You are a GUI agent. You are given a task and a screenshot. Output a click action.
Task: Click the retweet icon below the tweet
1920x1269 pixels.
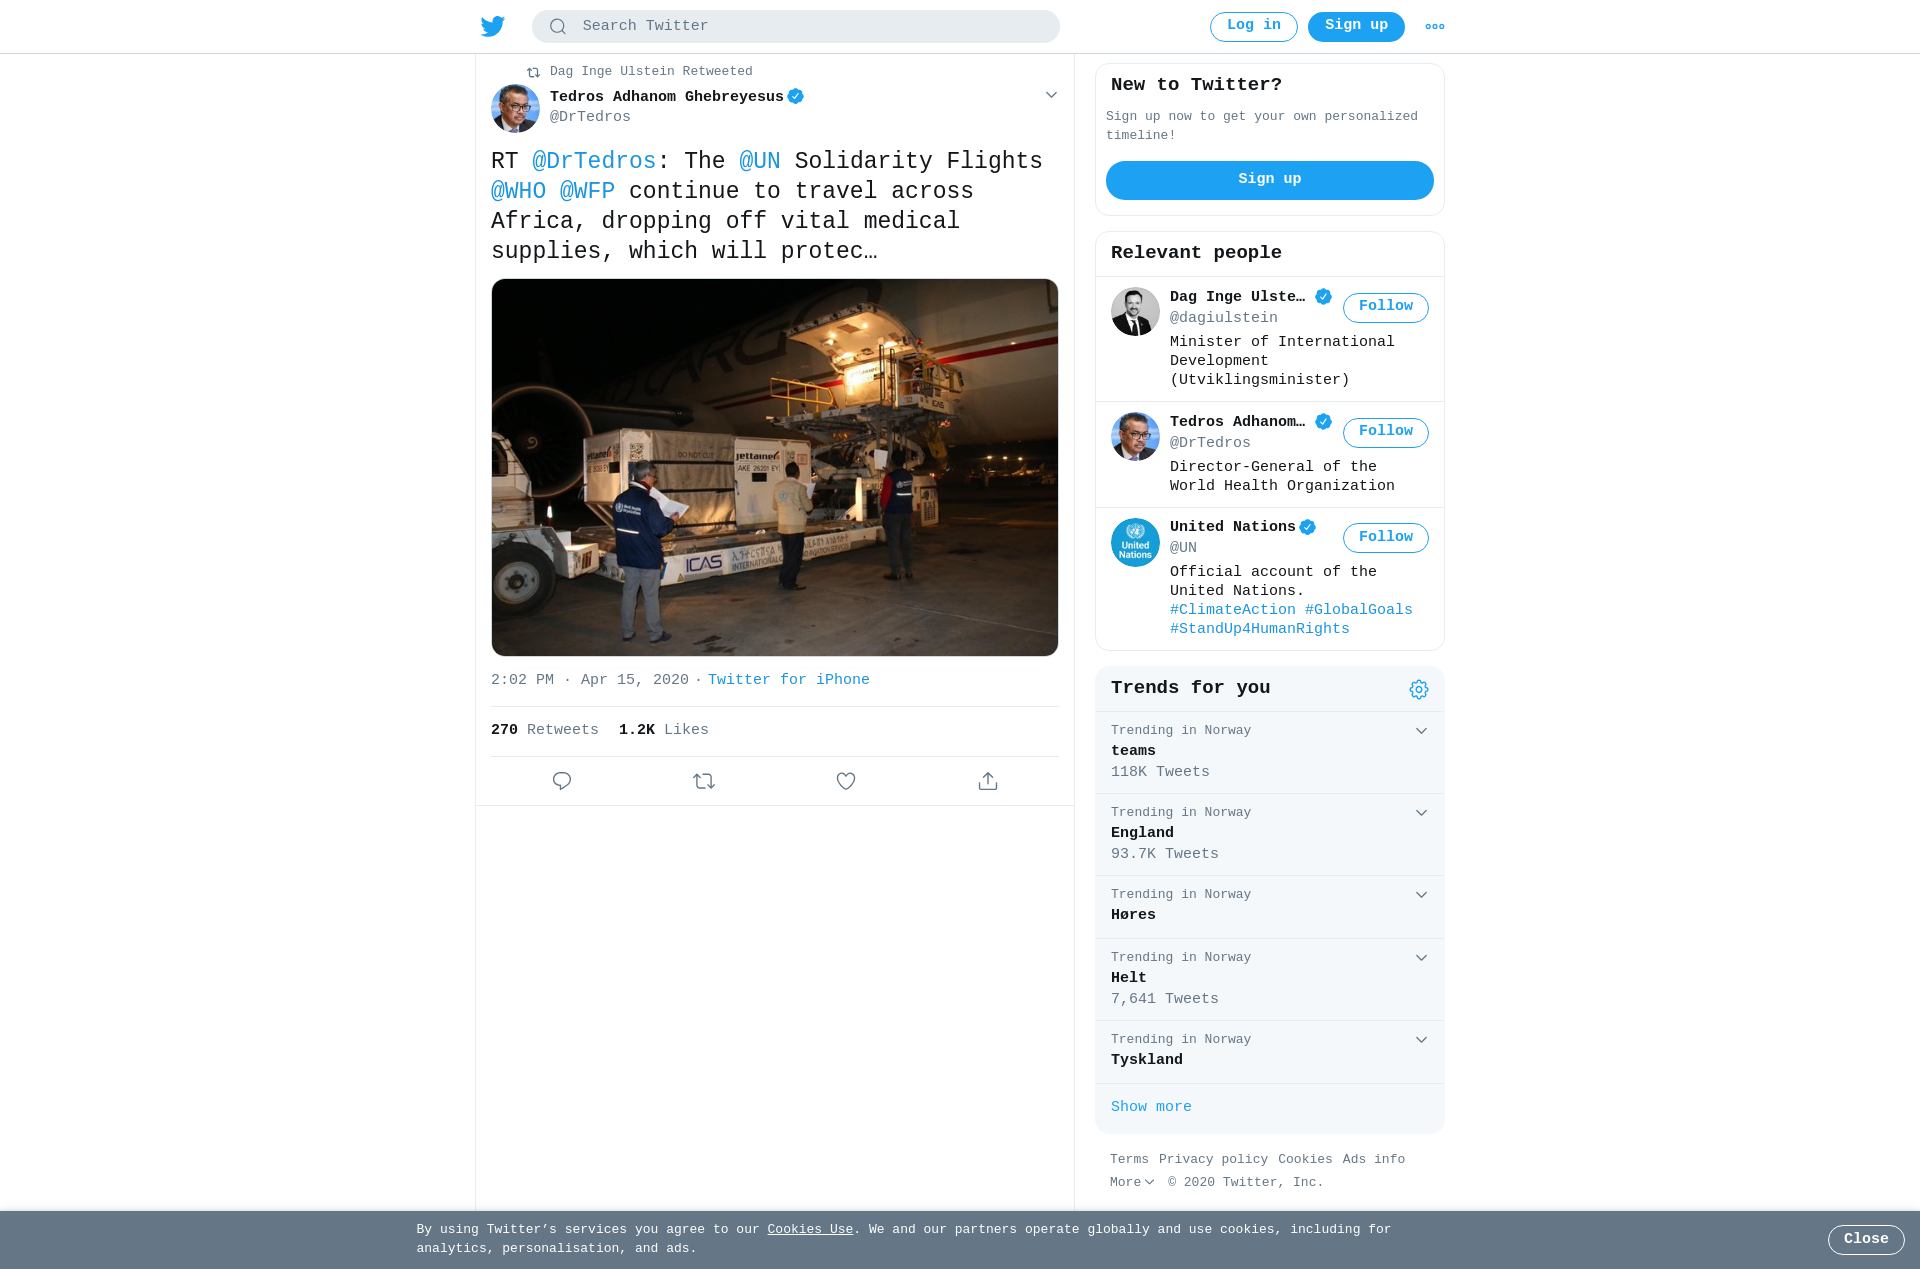tap(704, 781)
